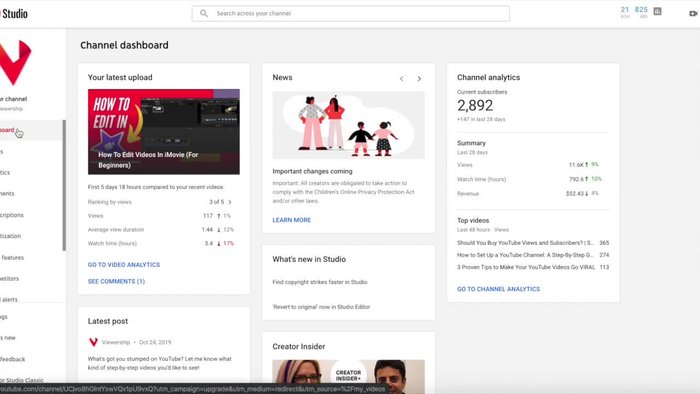This screenshot has height=394, width=700.
Task: Click the news illustration image
Action: (x=349, y=125)
